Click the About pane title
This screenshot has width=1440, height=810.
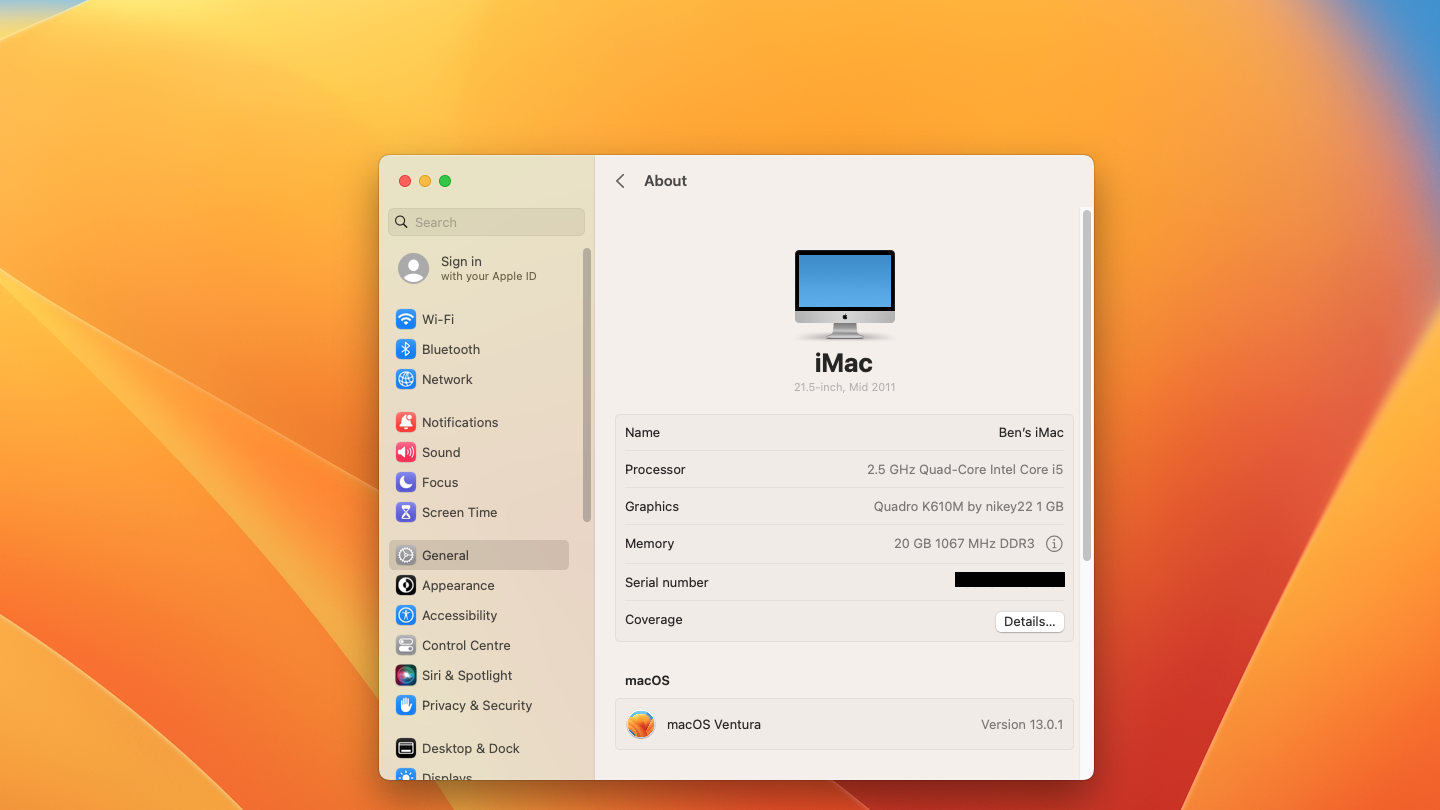tap(665, 181)
